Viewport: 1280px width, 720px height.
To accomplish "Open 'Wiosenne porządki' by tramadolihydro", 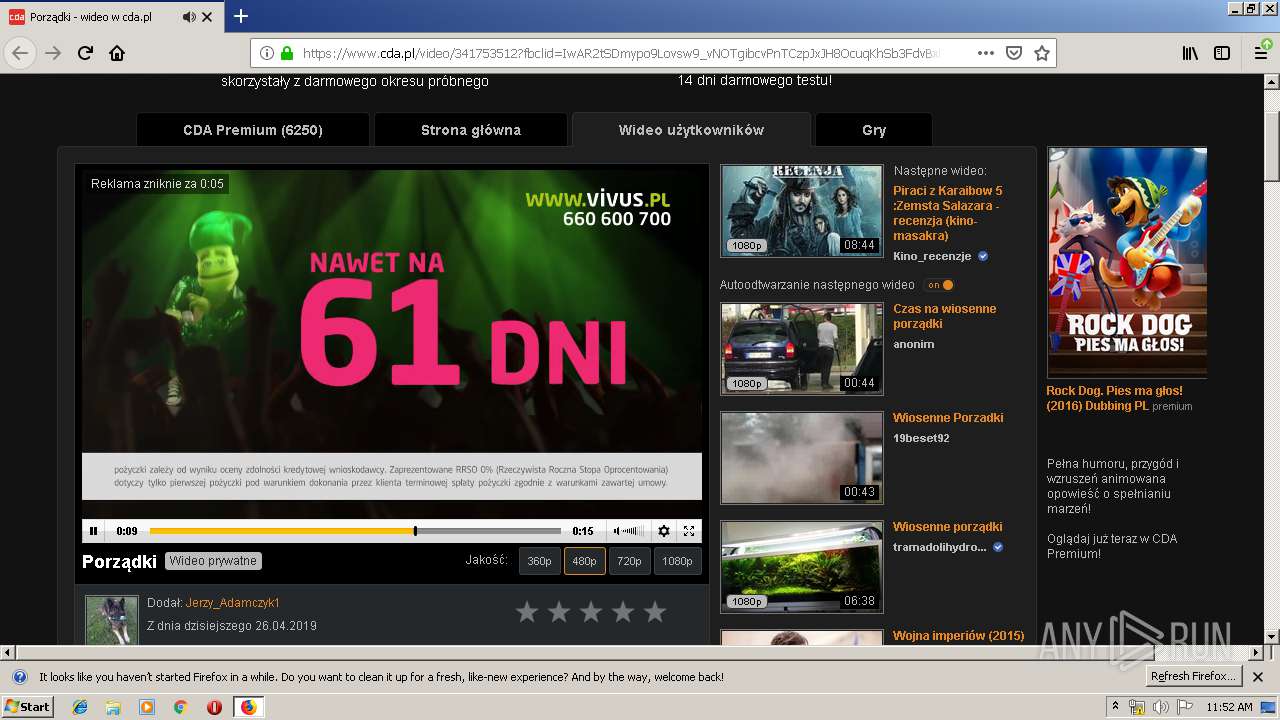I will point(947,527).
